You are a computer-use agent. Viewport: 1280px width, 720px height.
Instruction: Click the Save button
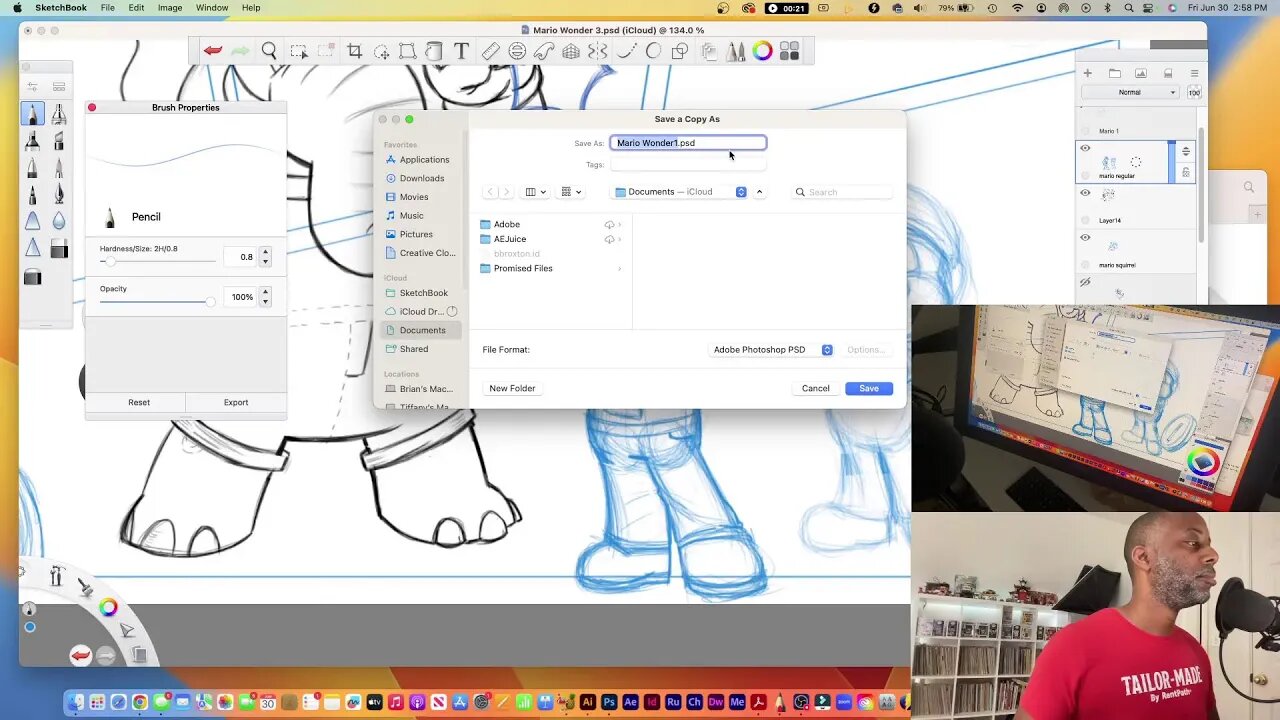tap(868, 388)
